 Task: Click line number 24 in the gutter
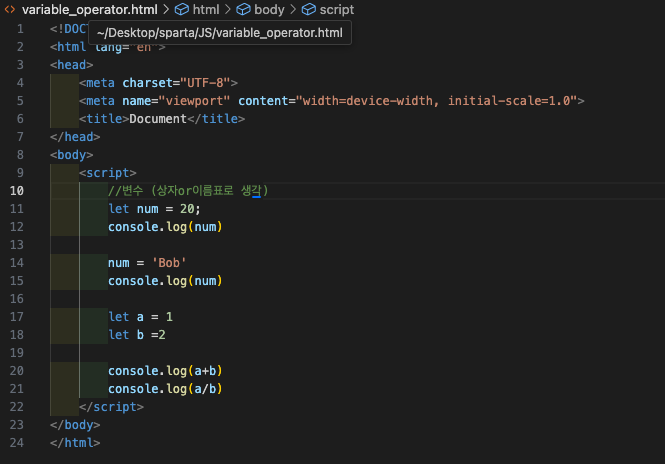tap(17, 443)
